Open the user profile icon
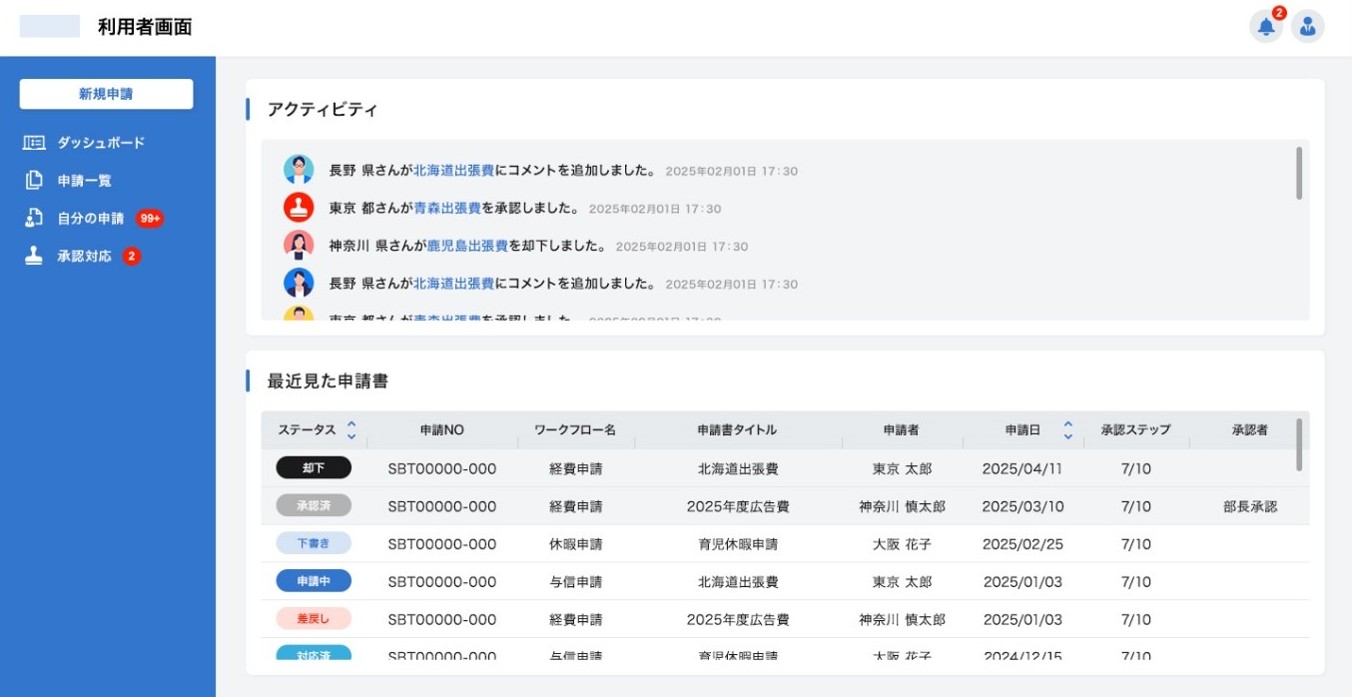Viewport: 1352px width, 697px height. click(x=1307, y=27)
